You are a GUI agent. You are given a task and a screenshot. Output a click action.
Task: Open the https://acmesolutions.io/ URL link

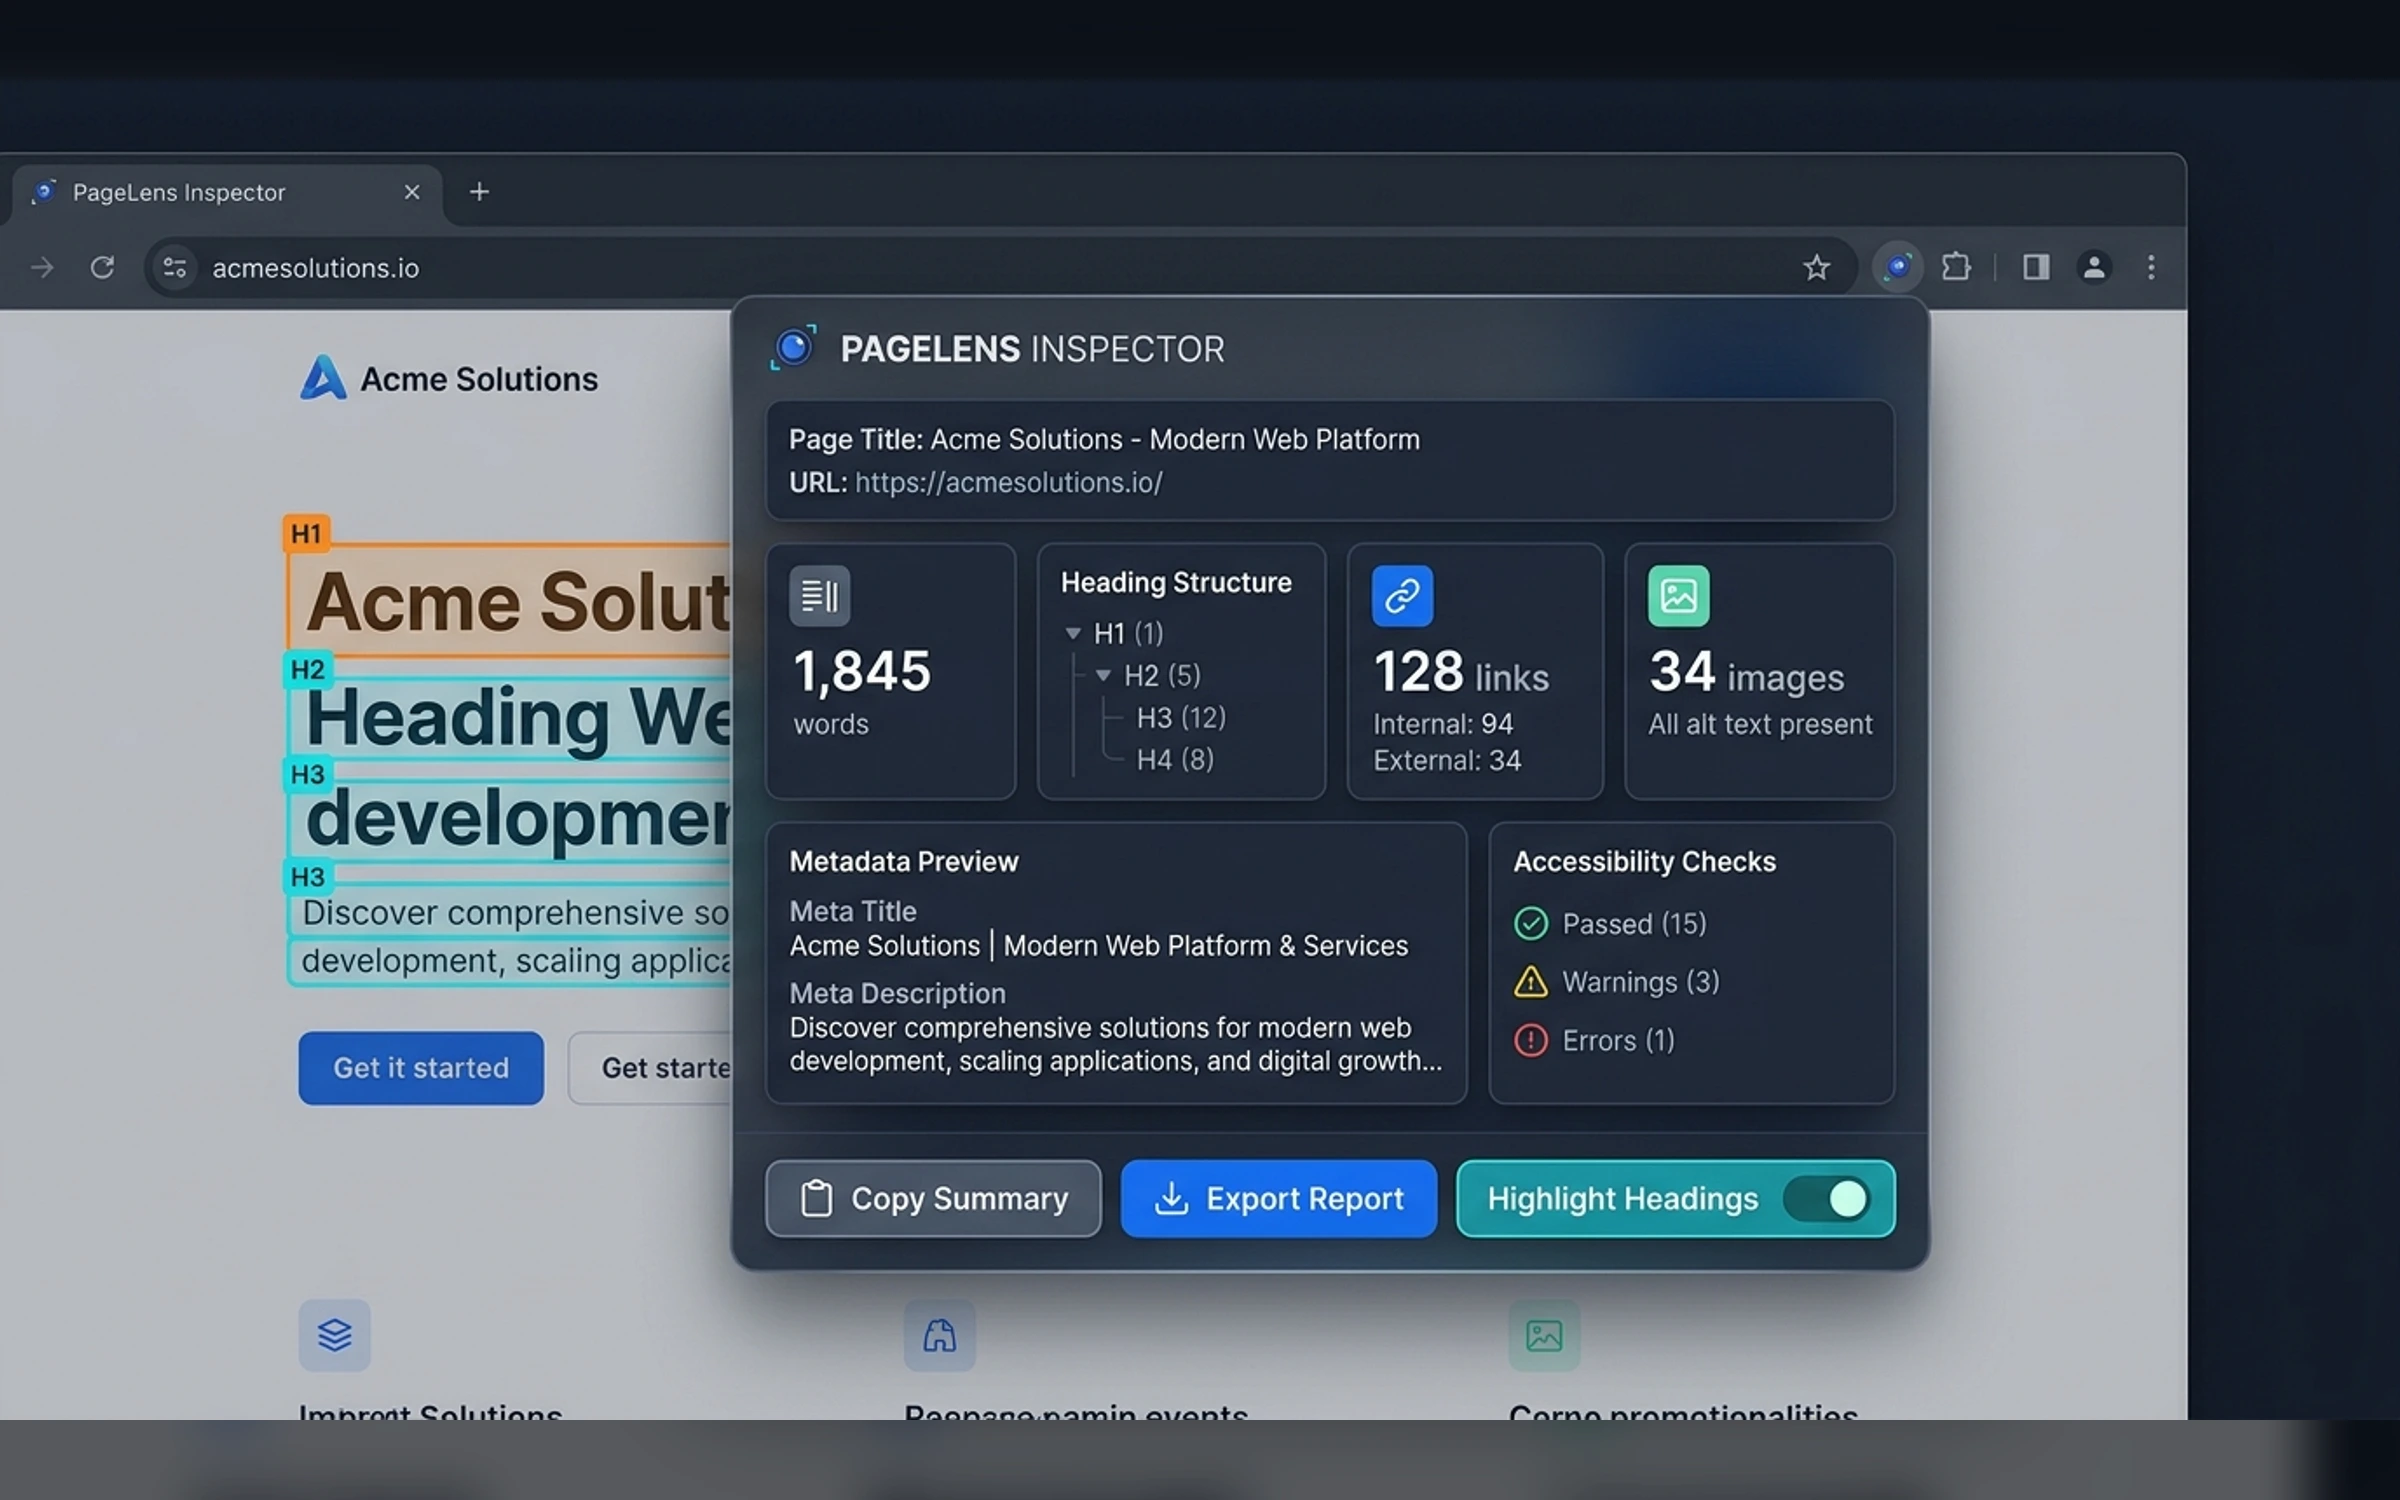tap(1008, 482)
